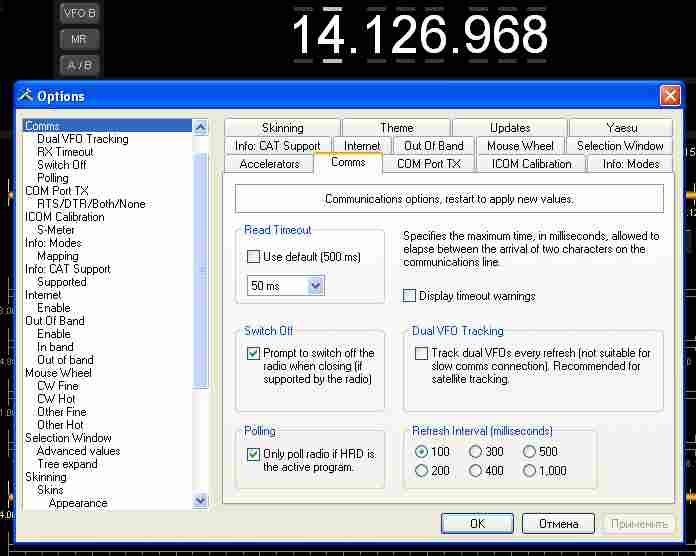Select the 300 refresh interval option
Image resolution: width=696 pixels, height=556 pixels.
pos(476,452)
